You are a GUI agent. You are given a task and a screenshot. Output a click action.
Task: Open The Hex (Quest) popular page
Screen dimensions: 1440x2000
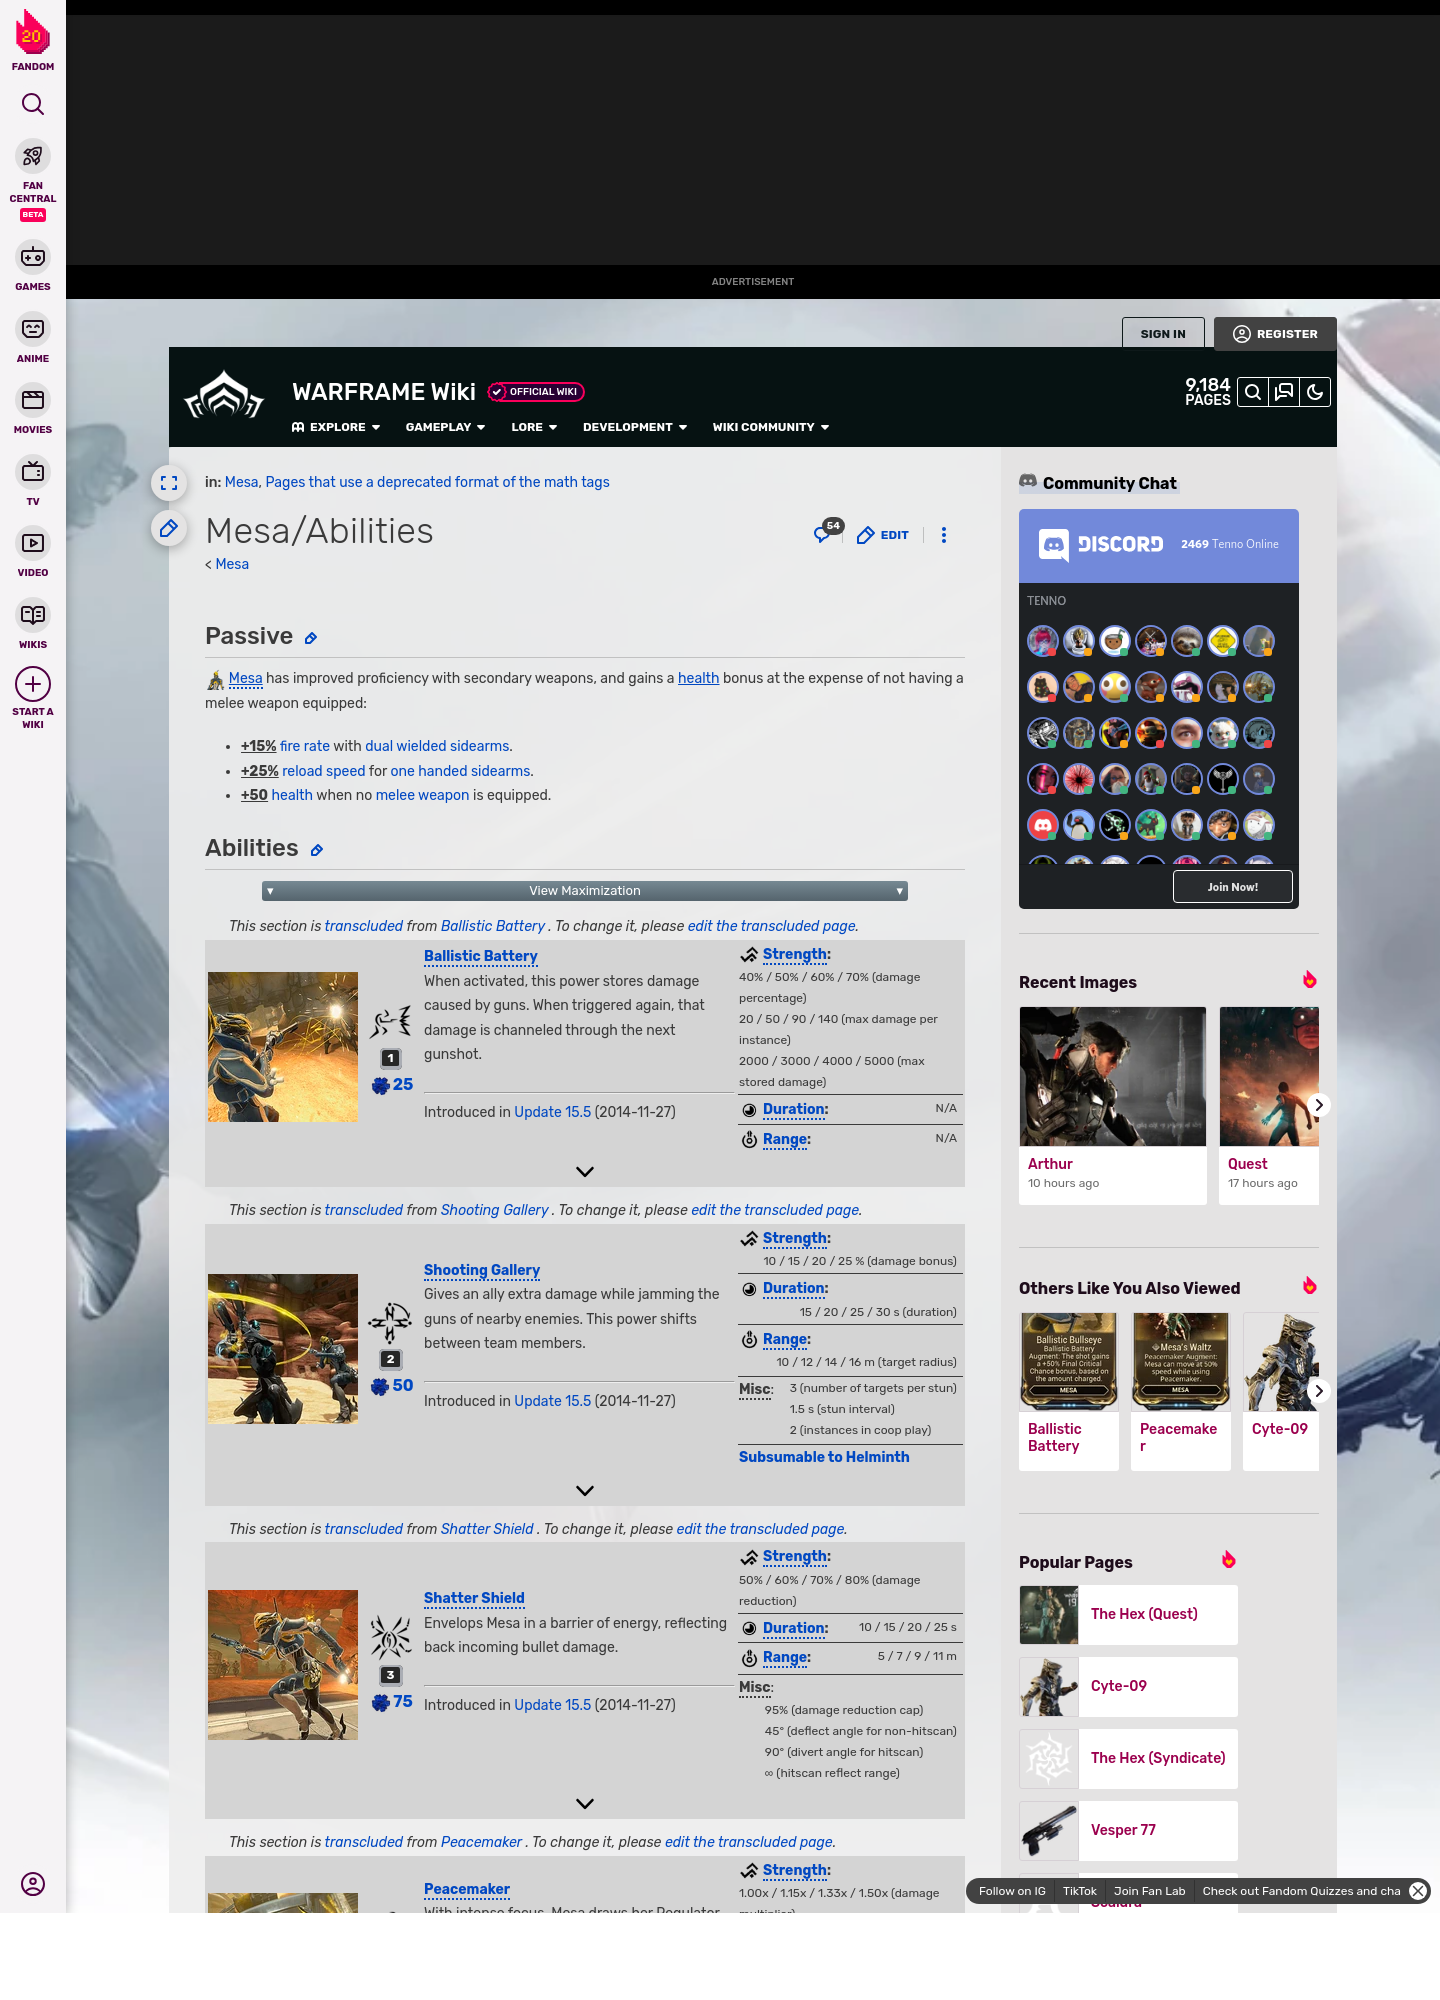1128,1614
